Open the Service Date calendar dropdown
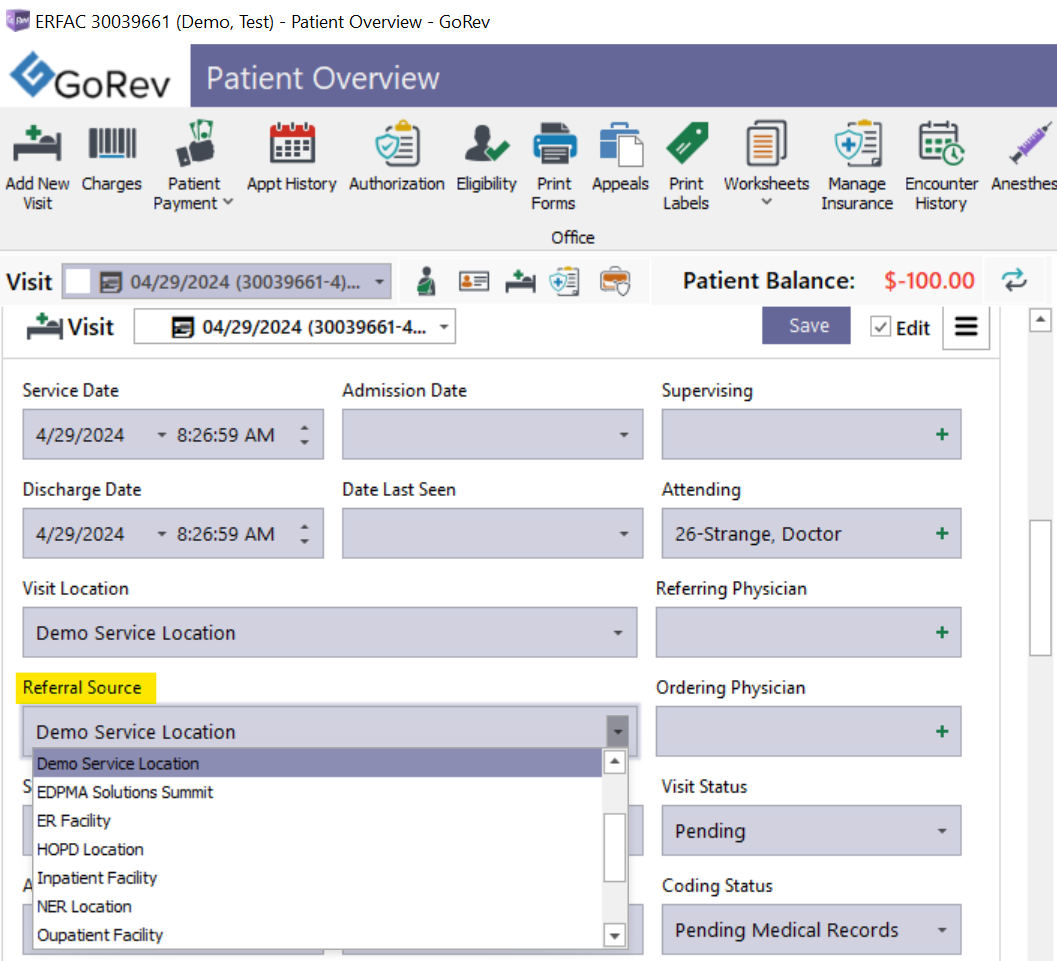The image size is (1057, 961). 162,435
